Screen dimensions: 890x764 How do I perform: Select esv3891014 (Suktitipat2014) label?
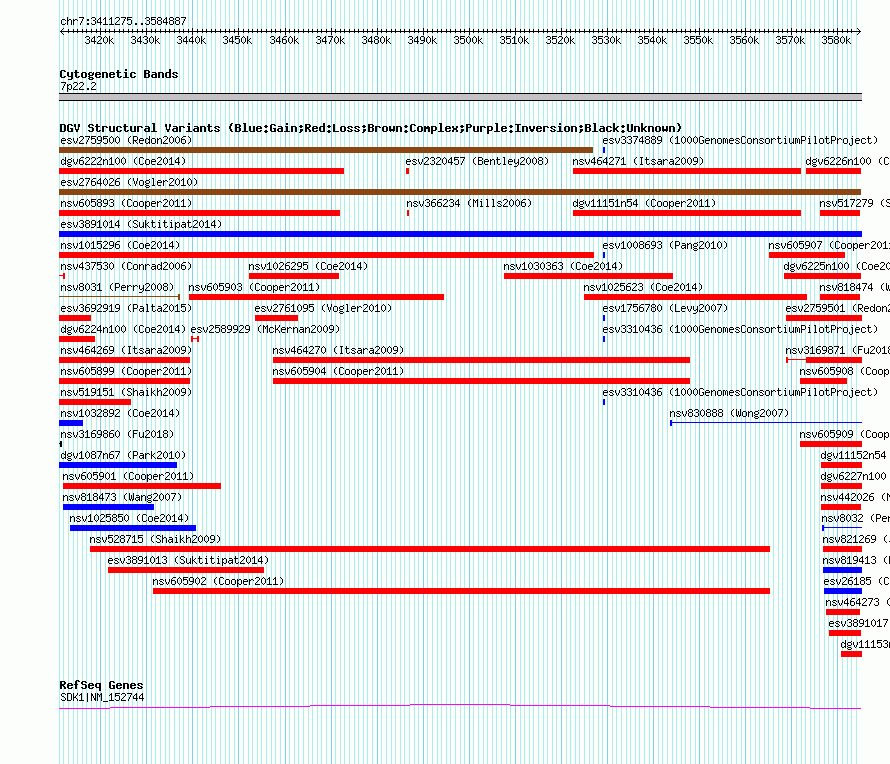pos(141,224)
